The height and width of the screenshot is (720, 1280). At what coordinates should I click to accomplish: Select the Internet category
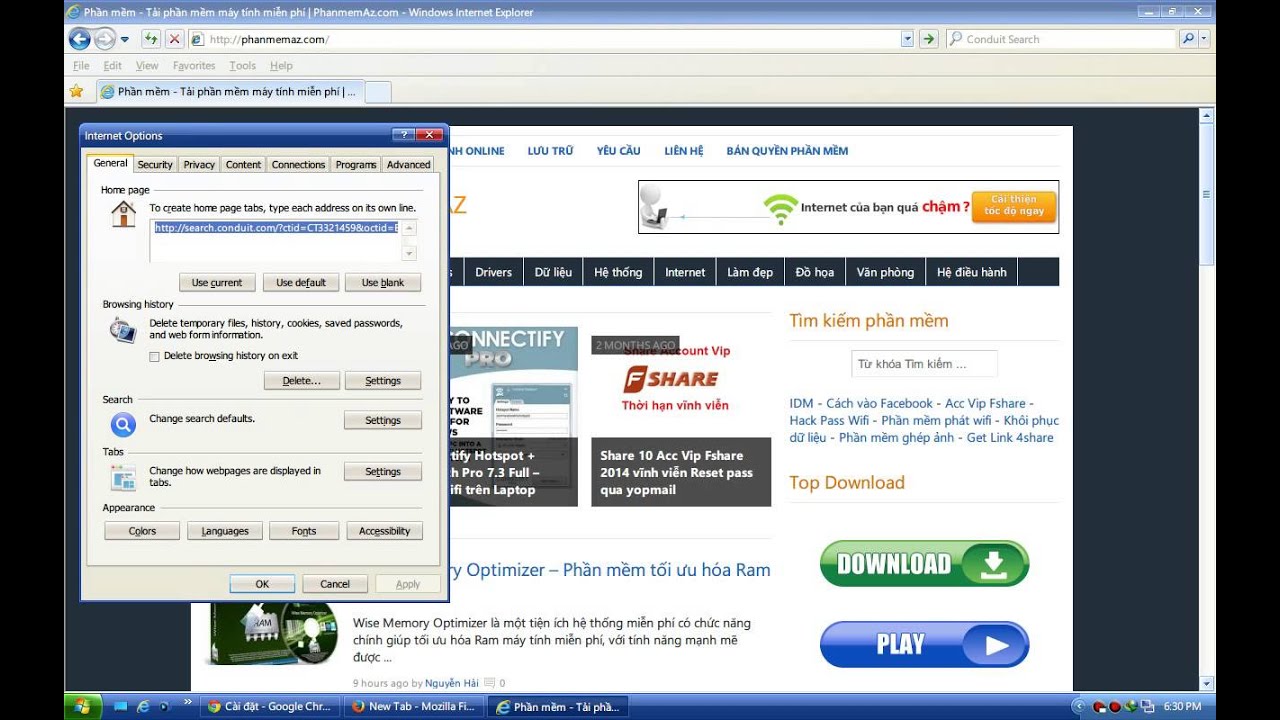click(685, 272)
